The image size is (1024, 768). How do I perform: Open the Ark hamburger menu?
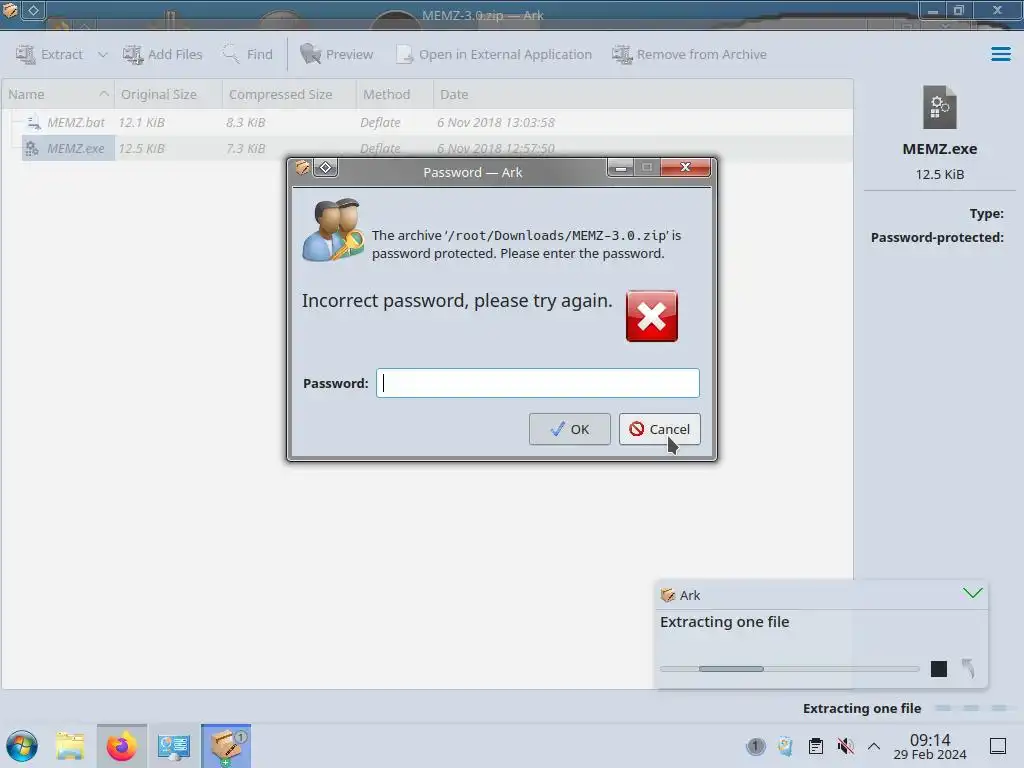pos(1000,54)
